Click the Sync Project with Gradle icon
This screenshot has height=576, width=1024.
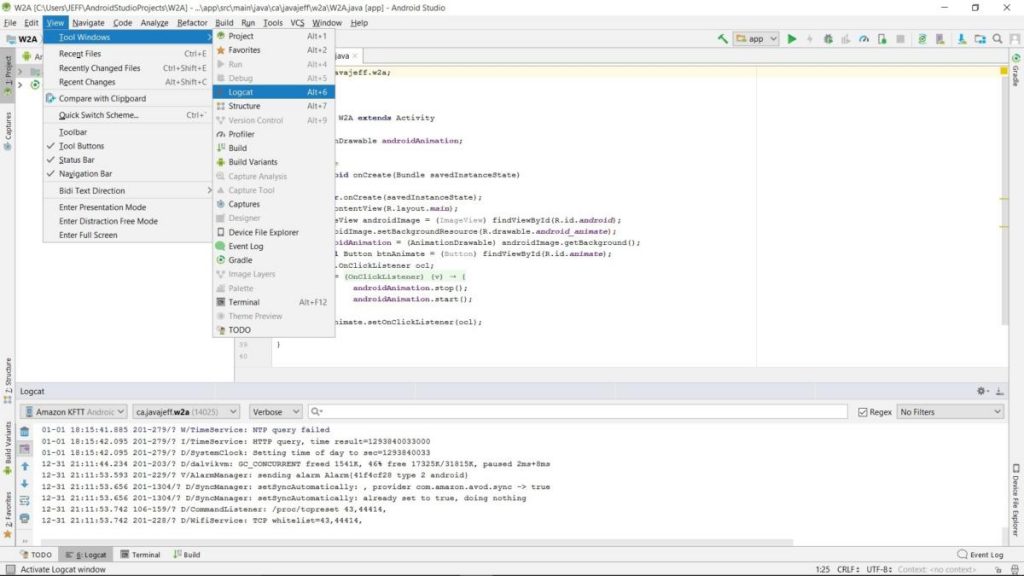(x=921, y=39)
